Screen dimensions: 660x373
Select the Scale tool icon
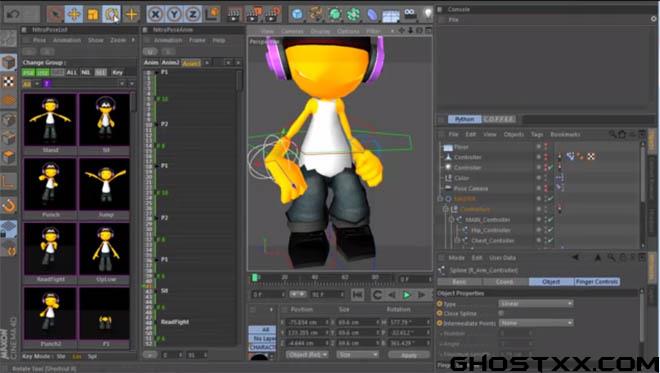[93, 15]
